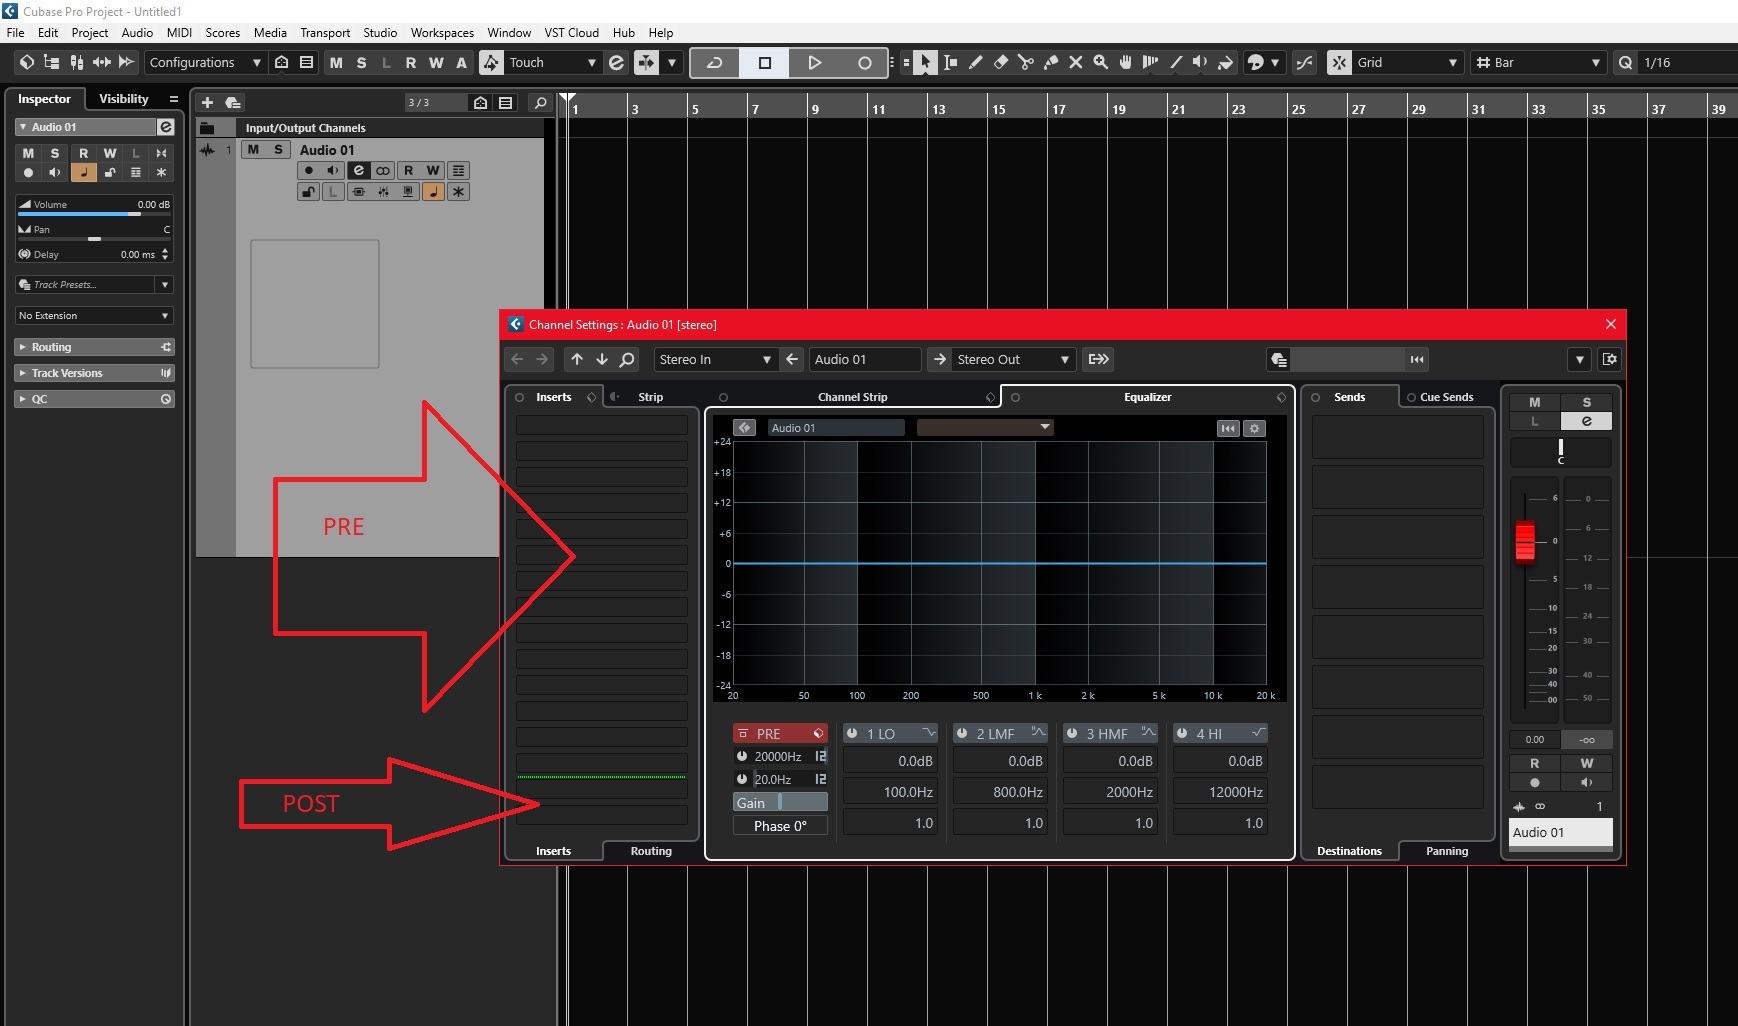Enable the 4 HI equalizer band

click(x=1182, y=733)
